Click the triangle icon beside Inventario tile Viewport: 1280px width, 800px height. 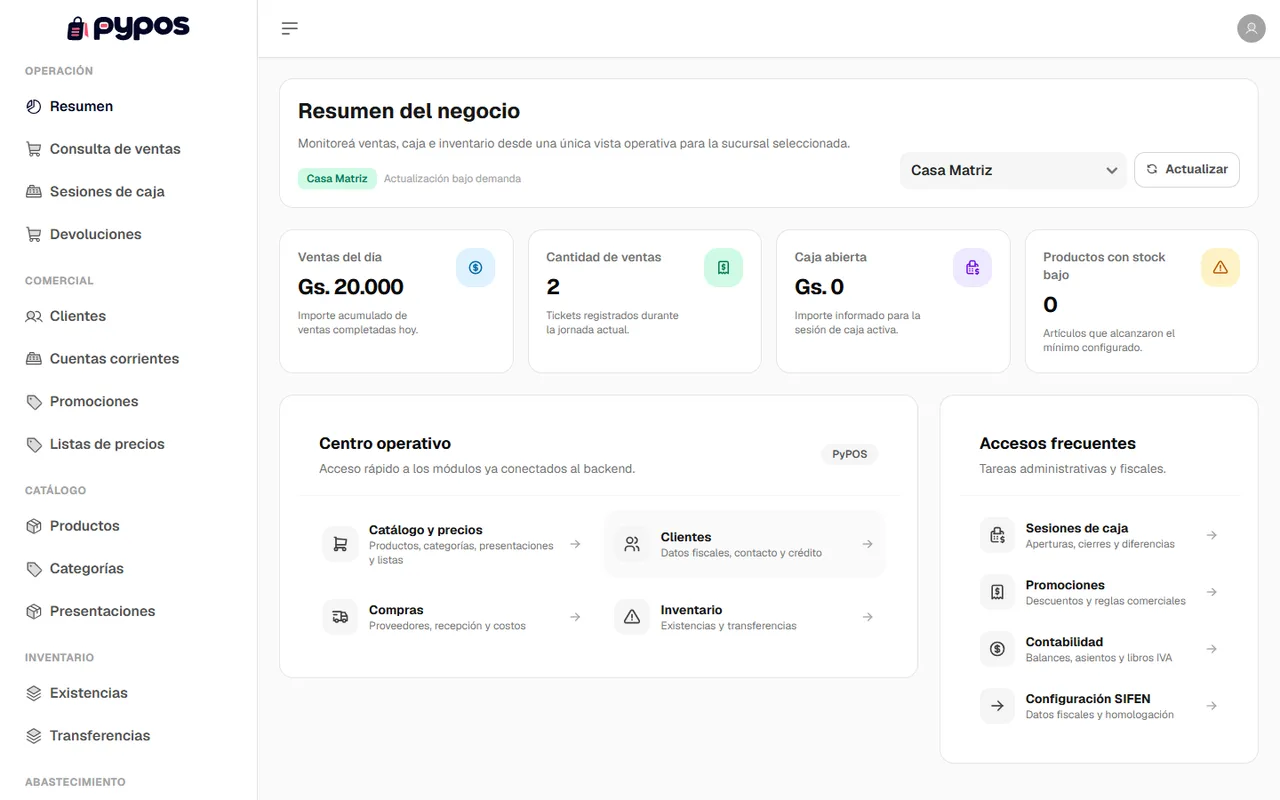tap(632, 617)
